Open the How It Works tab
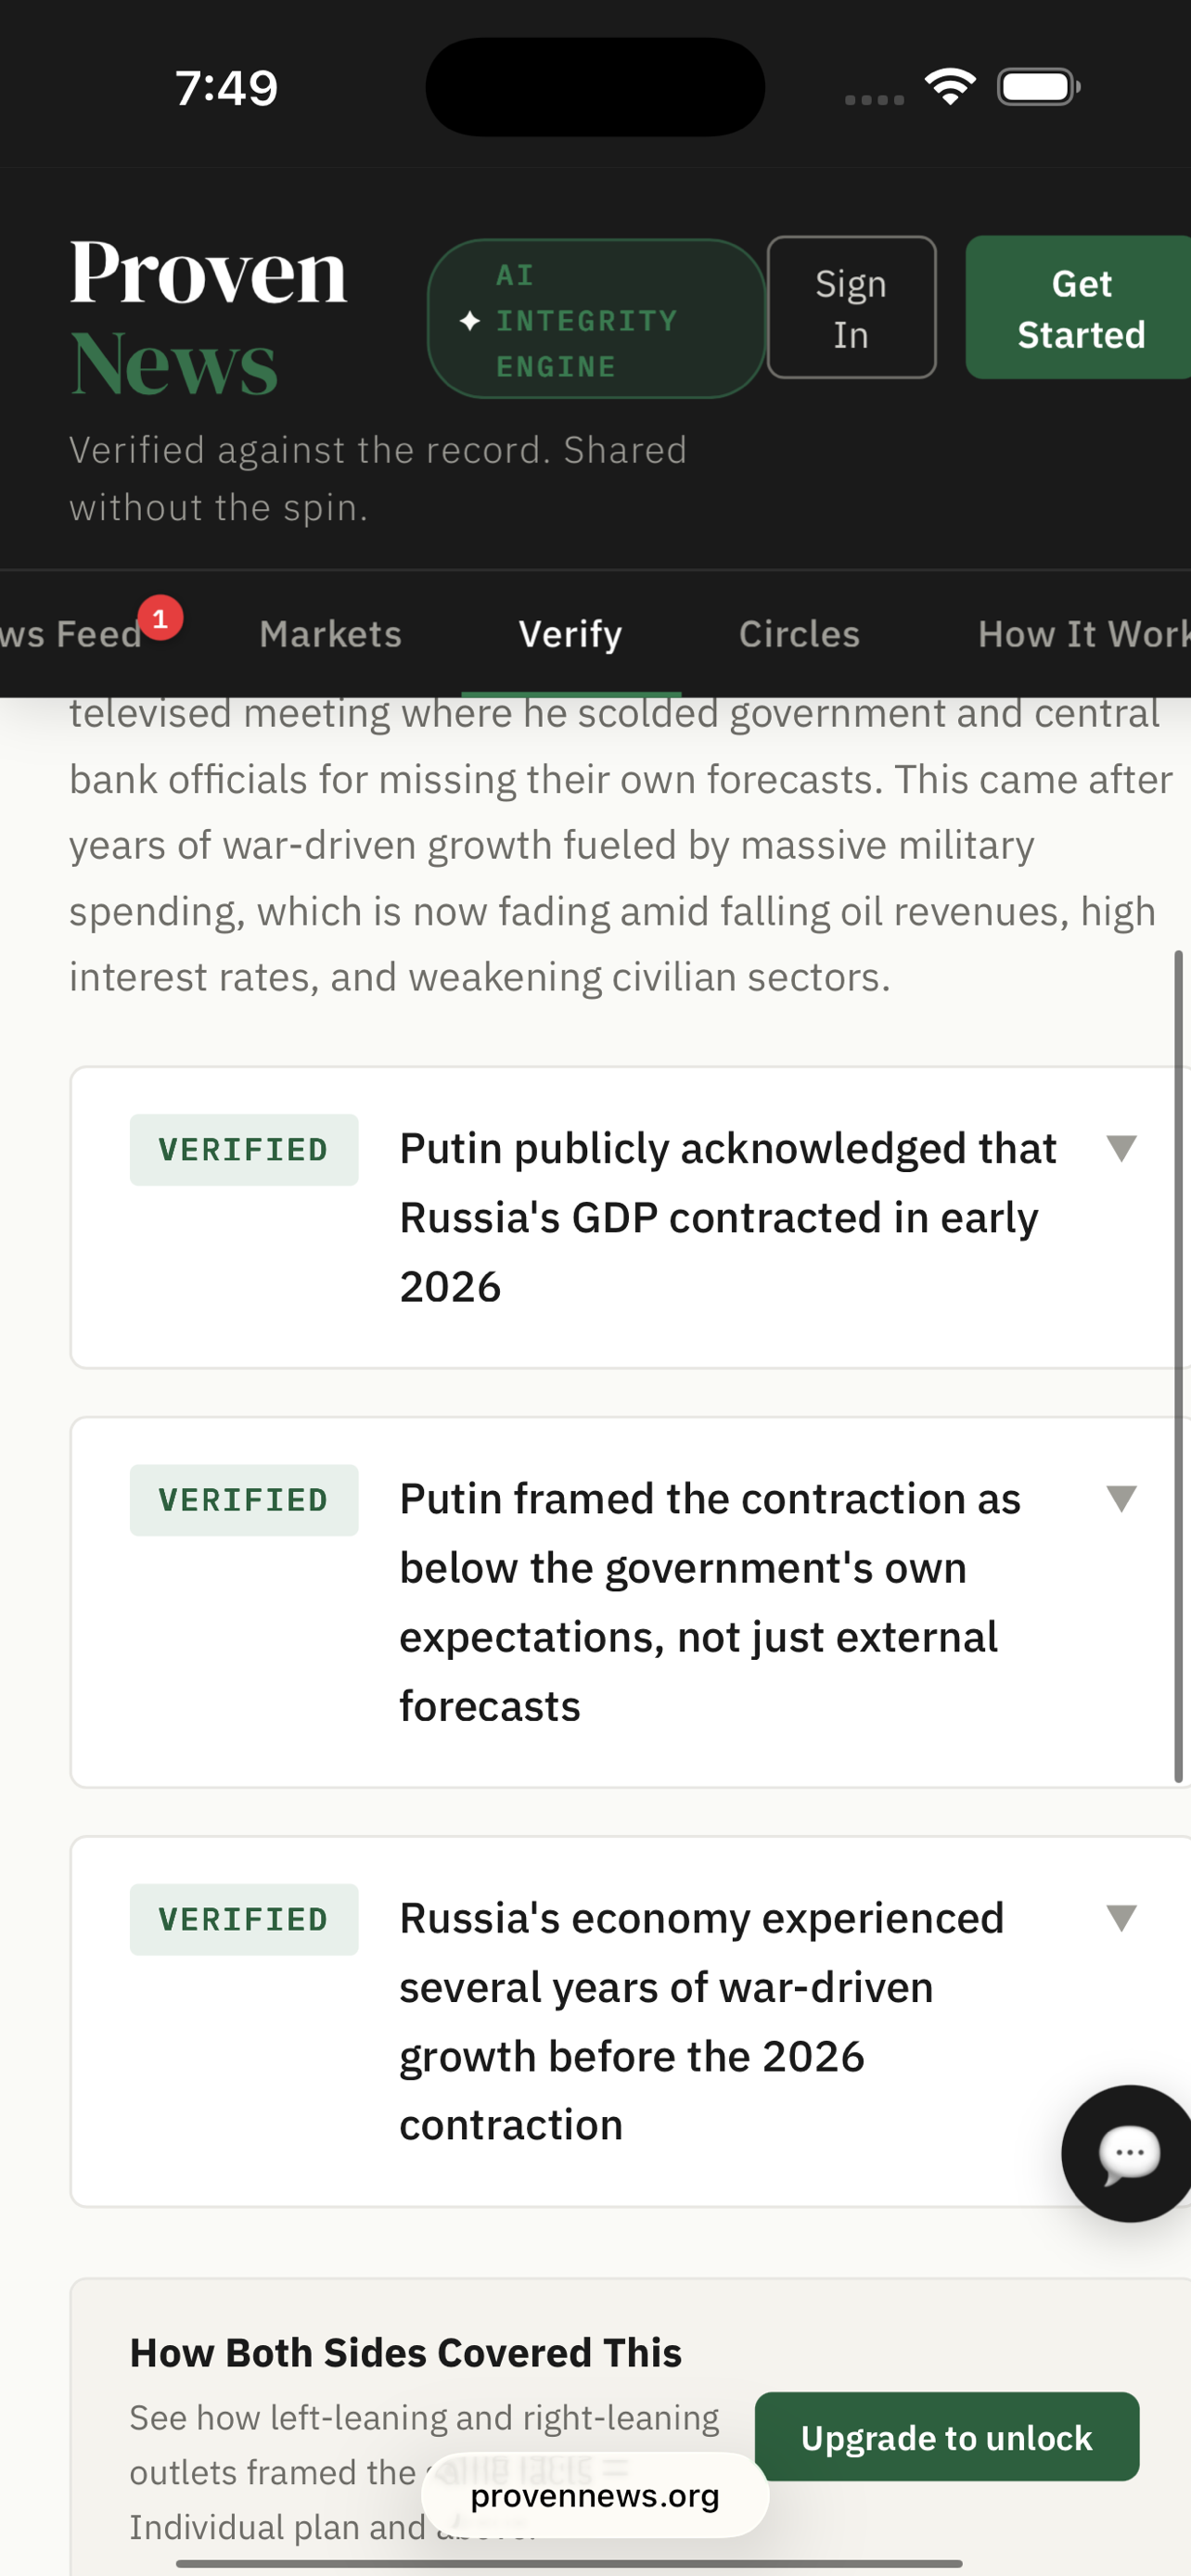 pos(1084,634)
